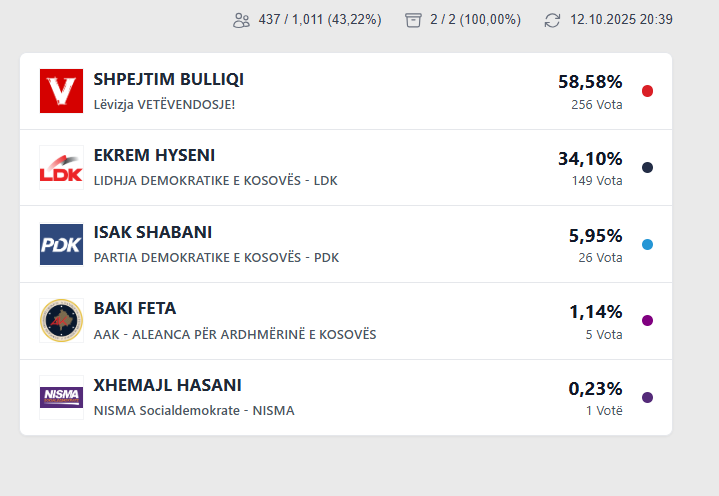Image resolution: width=719 pixels, height=496 pixels.
Task: Click the dark navy dot for Ekrem Hyseni
Action: (647, 168)
